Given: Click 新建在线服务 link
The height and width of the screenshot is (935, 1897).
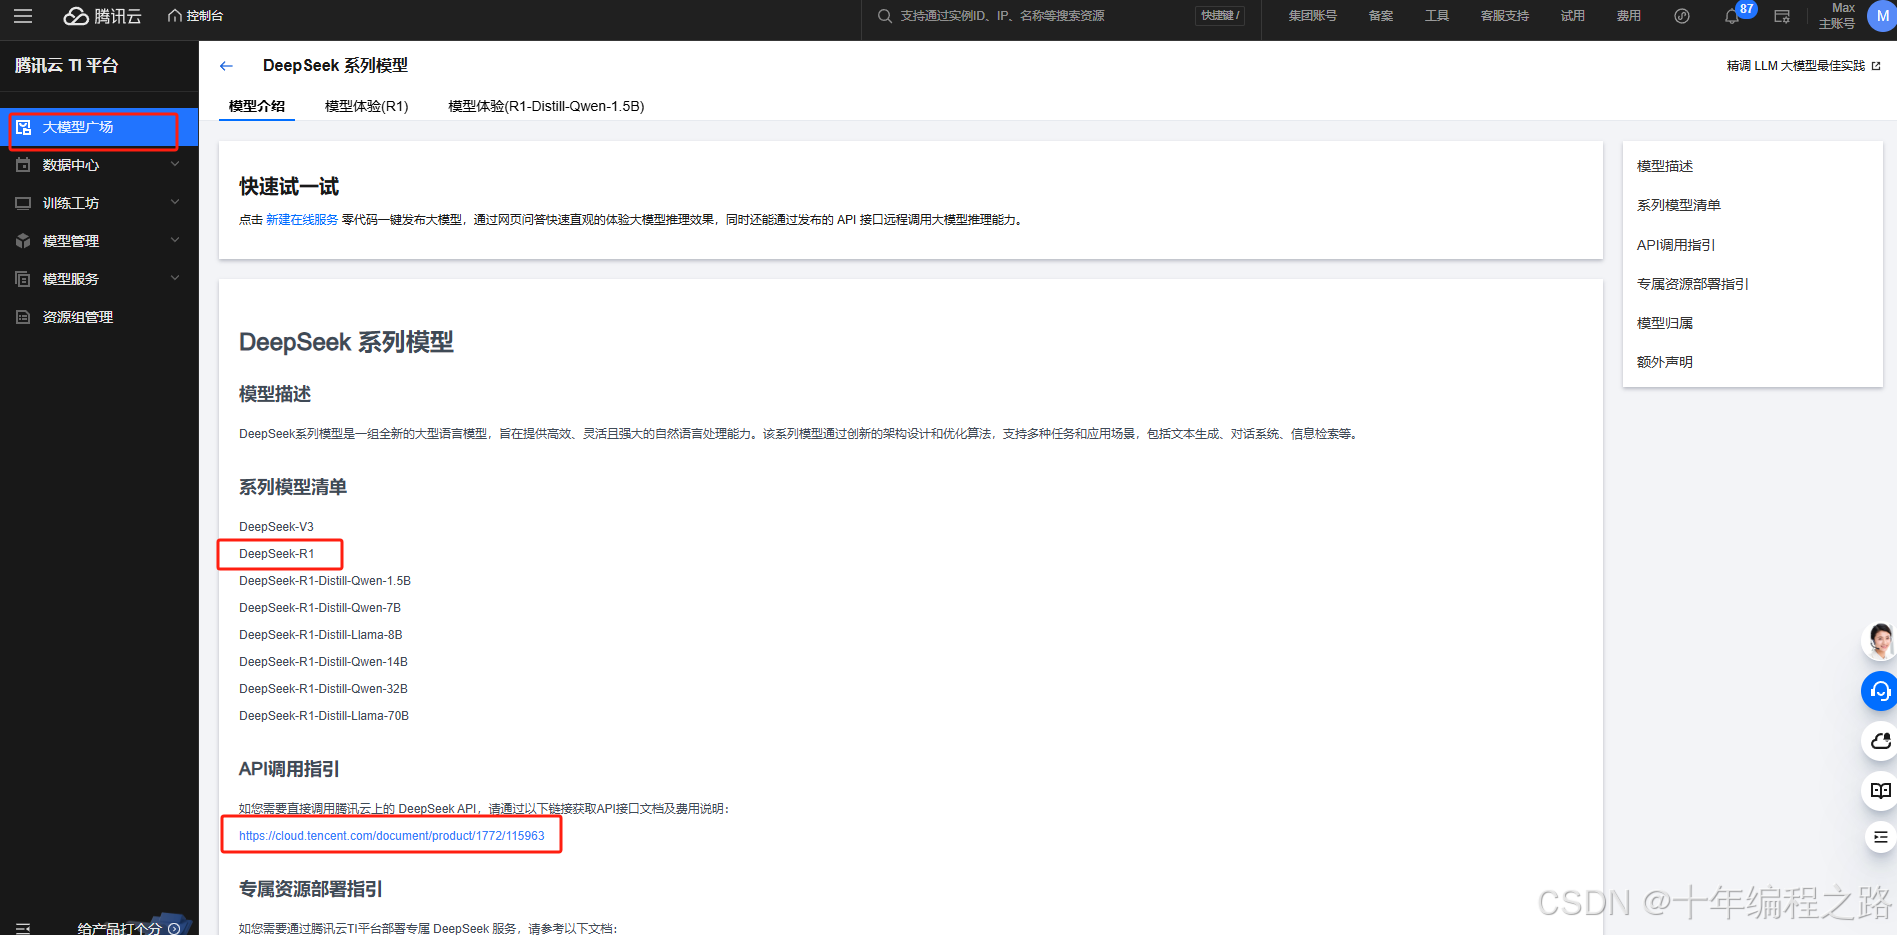Looking at the screenshot, I should (302, 220).
